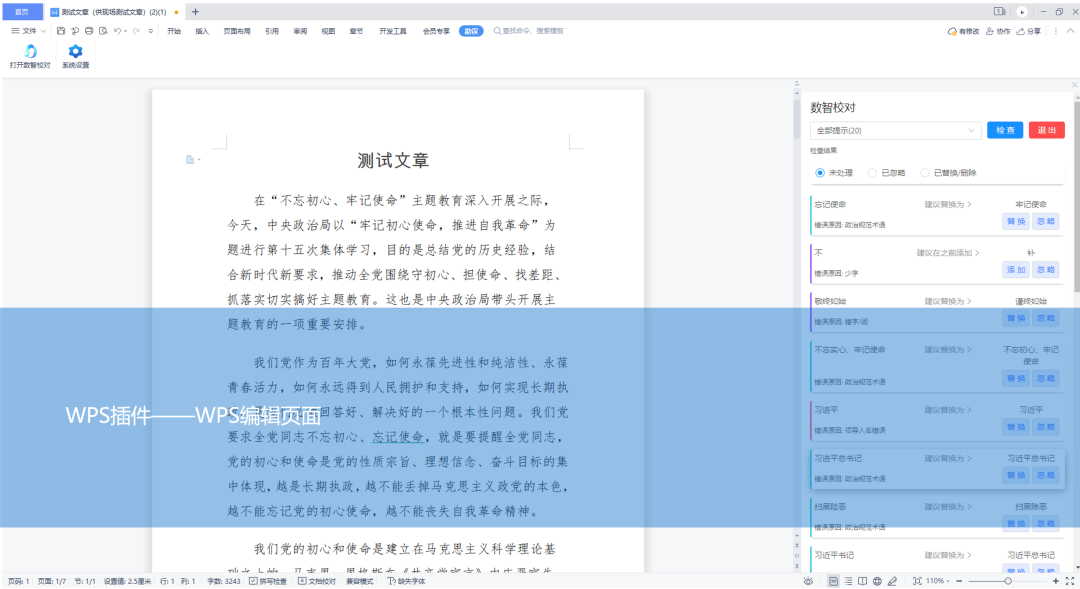Switch to page view layout
The width and height of the screenshot is (1080, 589).
pyautogui.click(x=833, y=581)
